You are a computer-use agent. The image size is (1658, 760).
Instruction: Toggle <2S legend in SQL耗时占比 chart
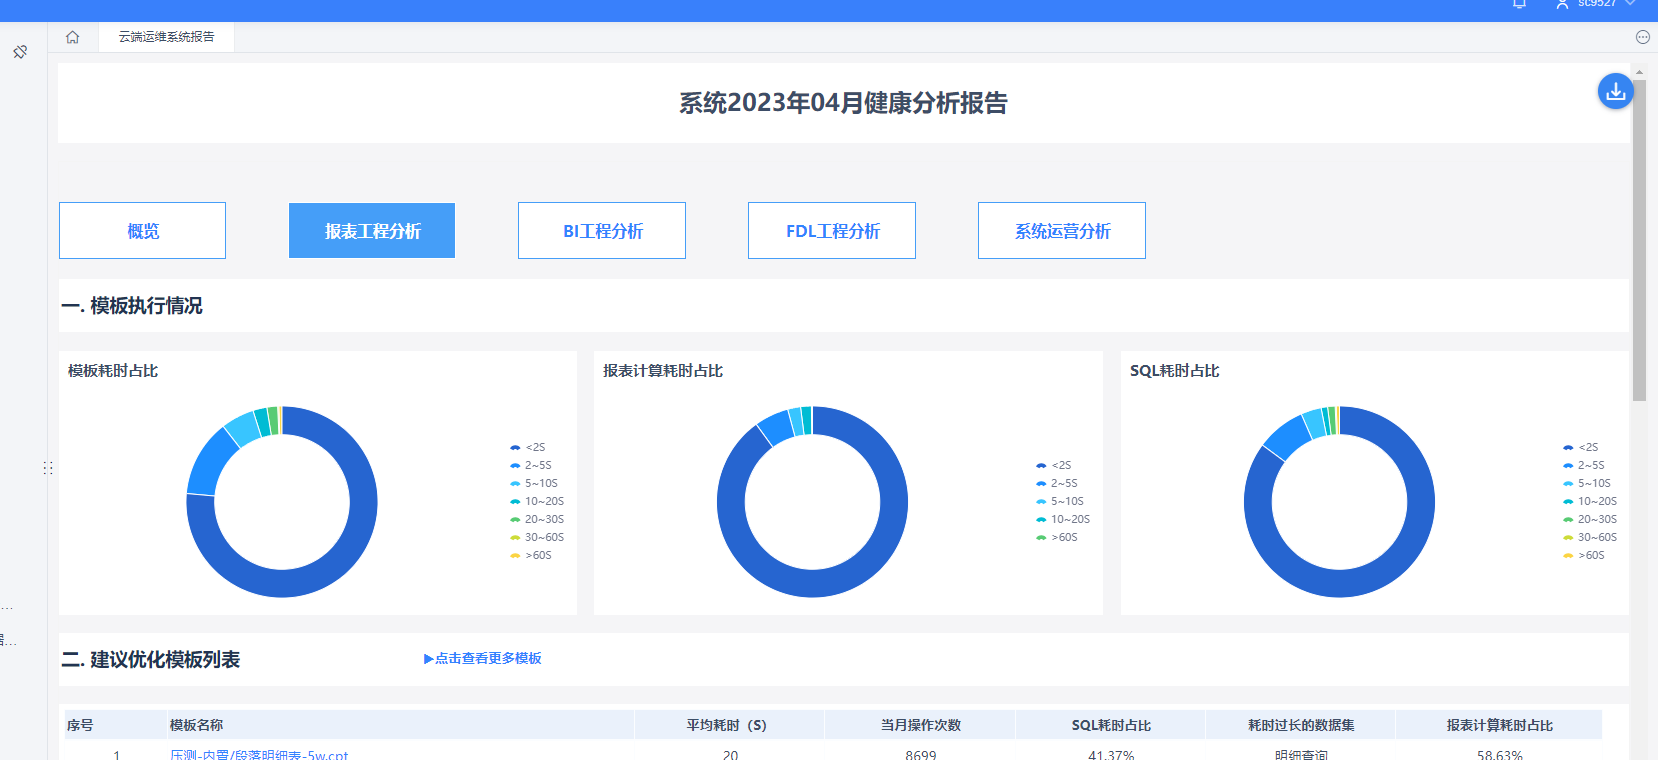[1581, 447]
